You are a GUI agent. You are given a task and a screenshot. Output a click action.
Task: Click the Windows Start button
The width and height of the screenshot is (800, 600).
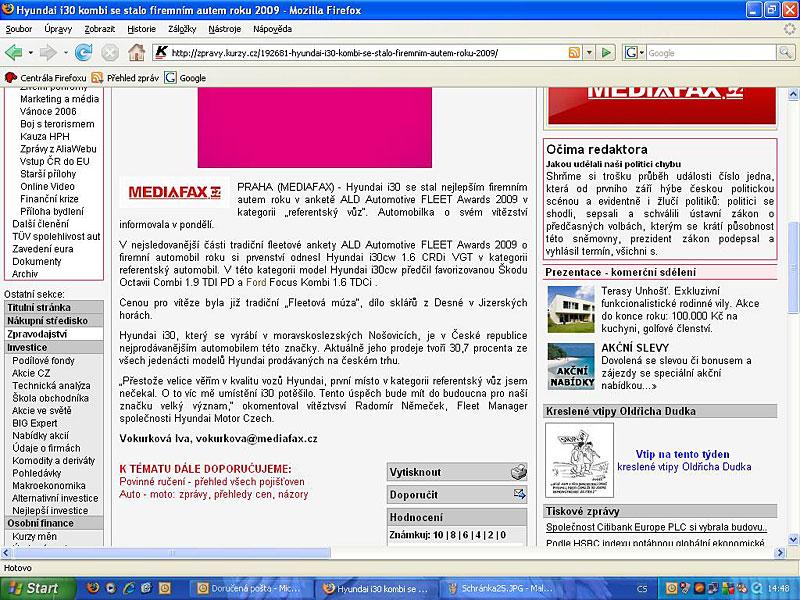tap(36, 588)
